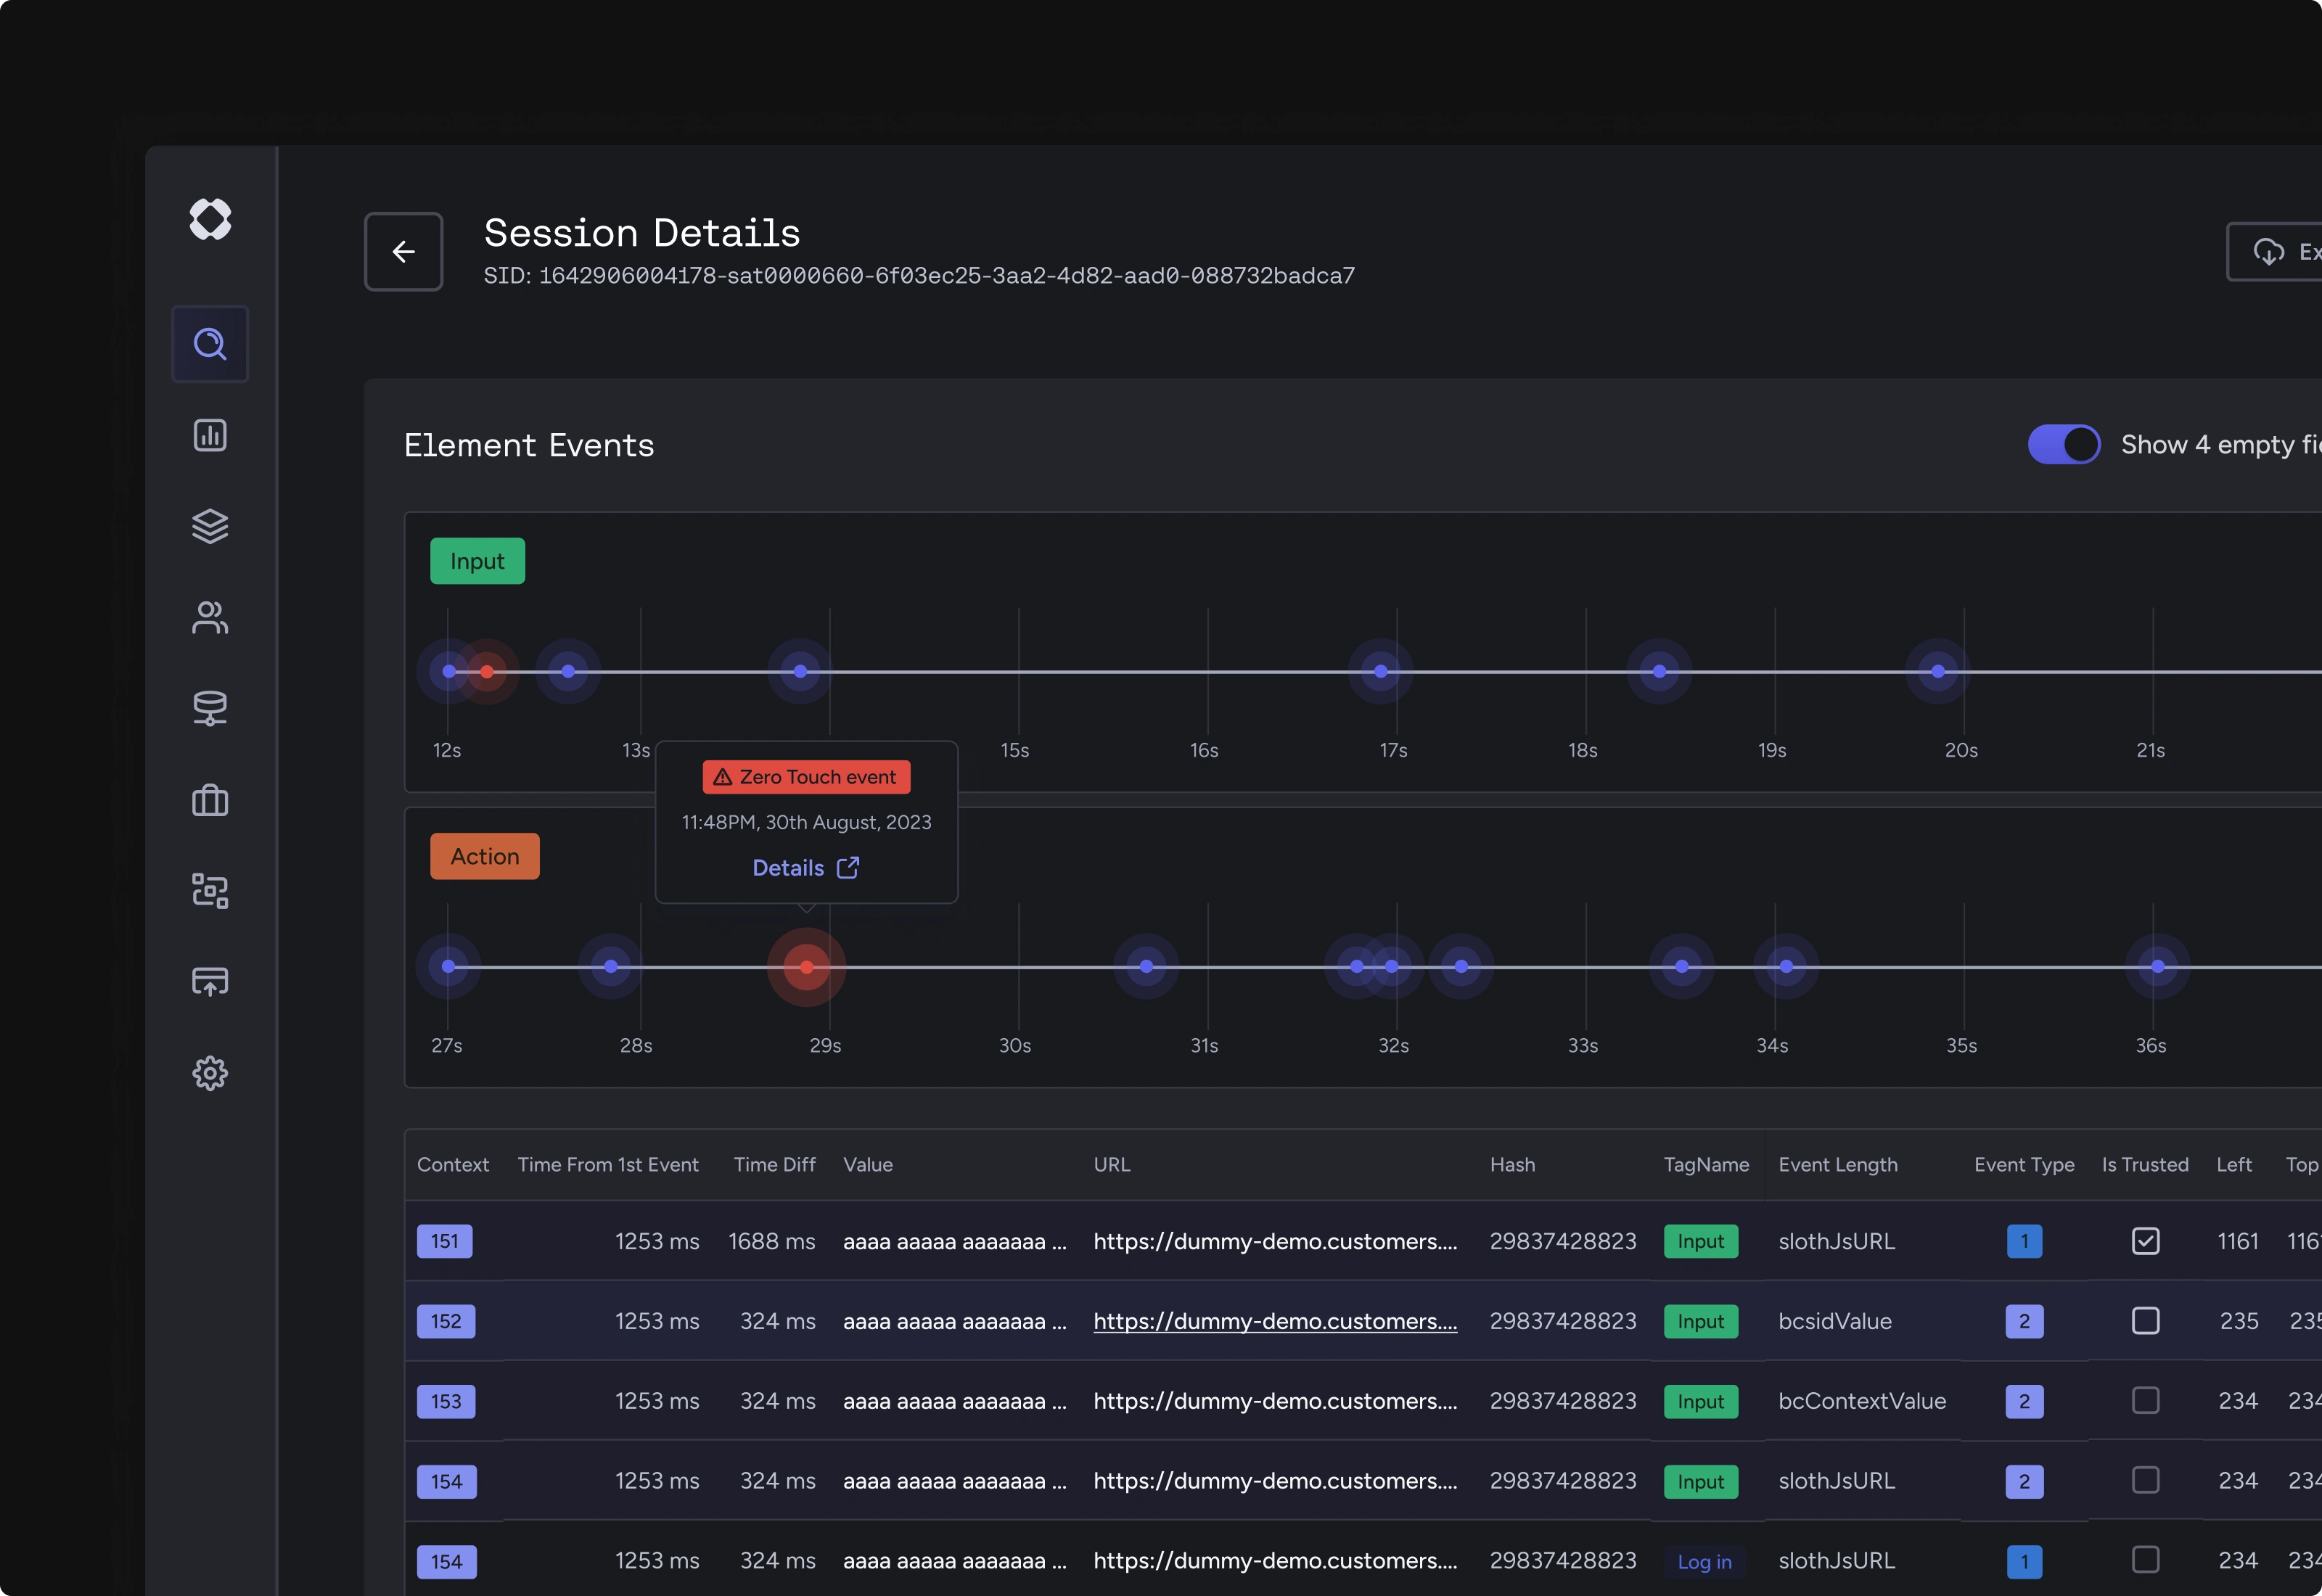Click the Action timeline event near 36s
Viewport: 2322px width, 1596px height.
(2158, 966)
